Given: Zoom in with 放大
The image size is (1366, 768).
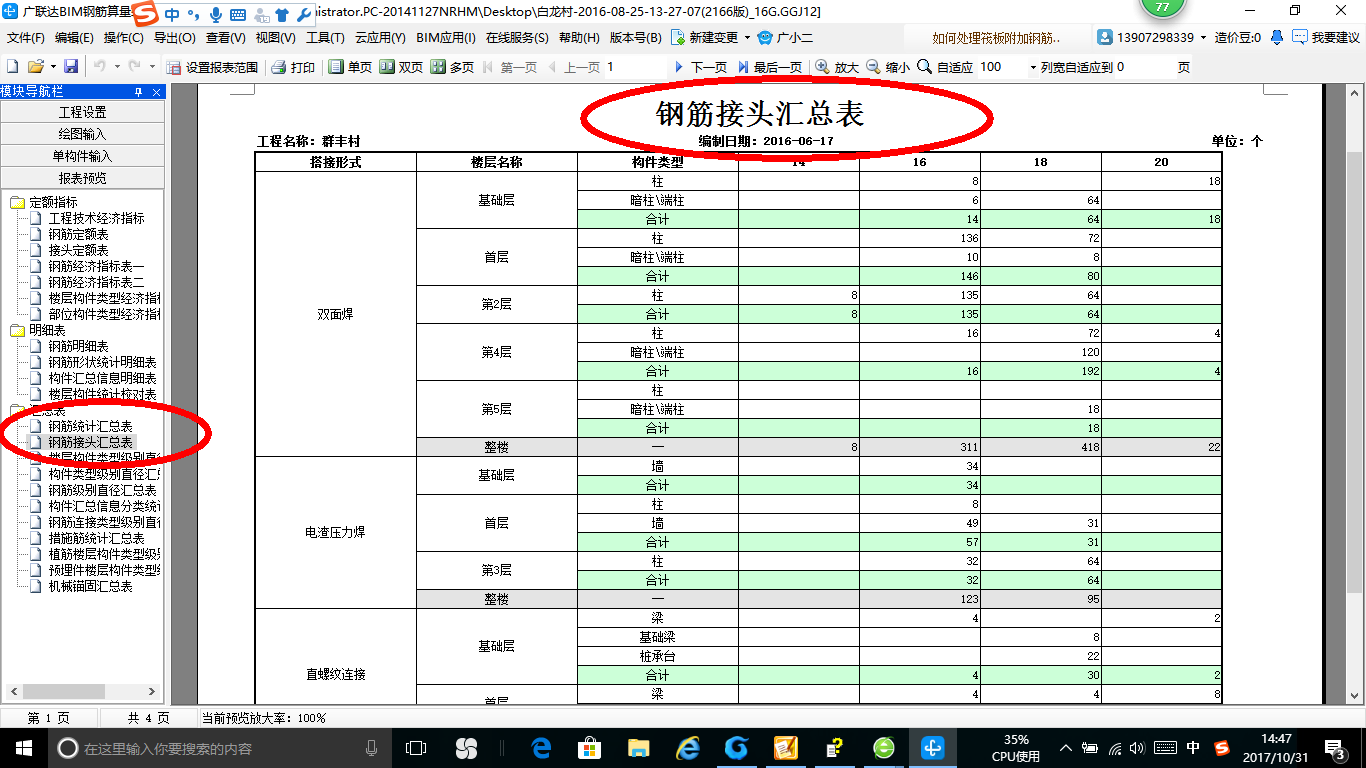Looking at the screenshot, I should click(837, 67).
